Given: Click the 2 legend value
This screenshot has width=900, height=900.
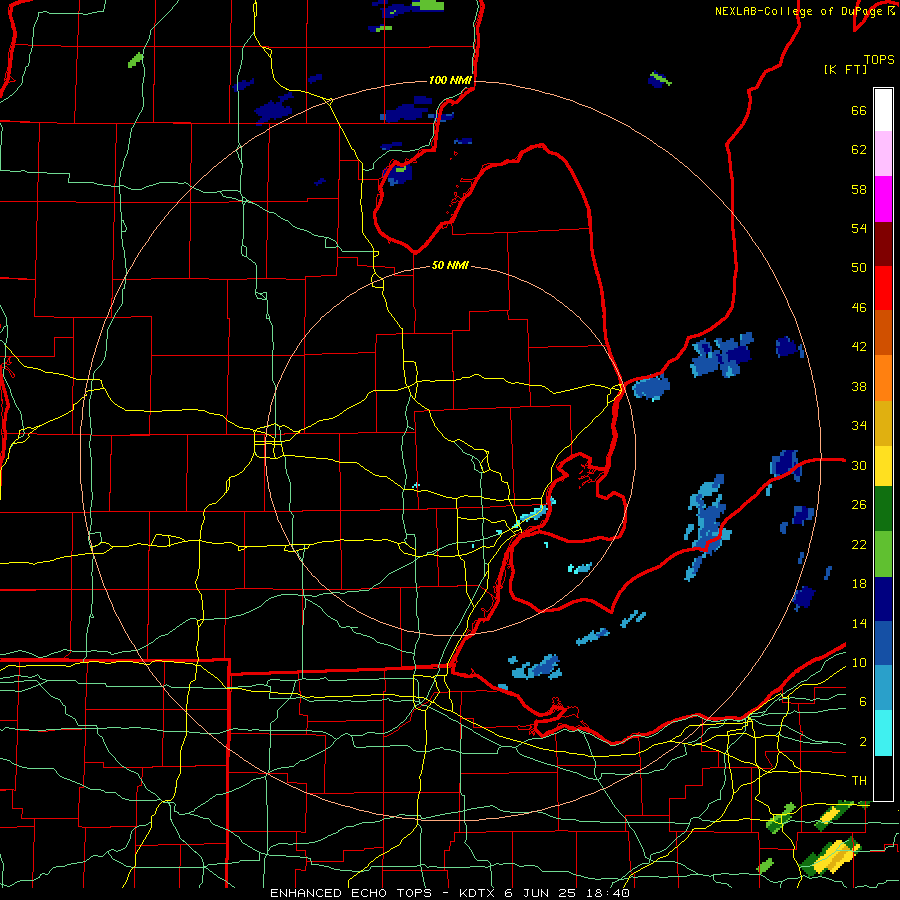Looking at the screenshot, I should click(x=863, y=742).
